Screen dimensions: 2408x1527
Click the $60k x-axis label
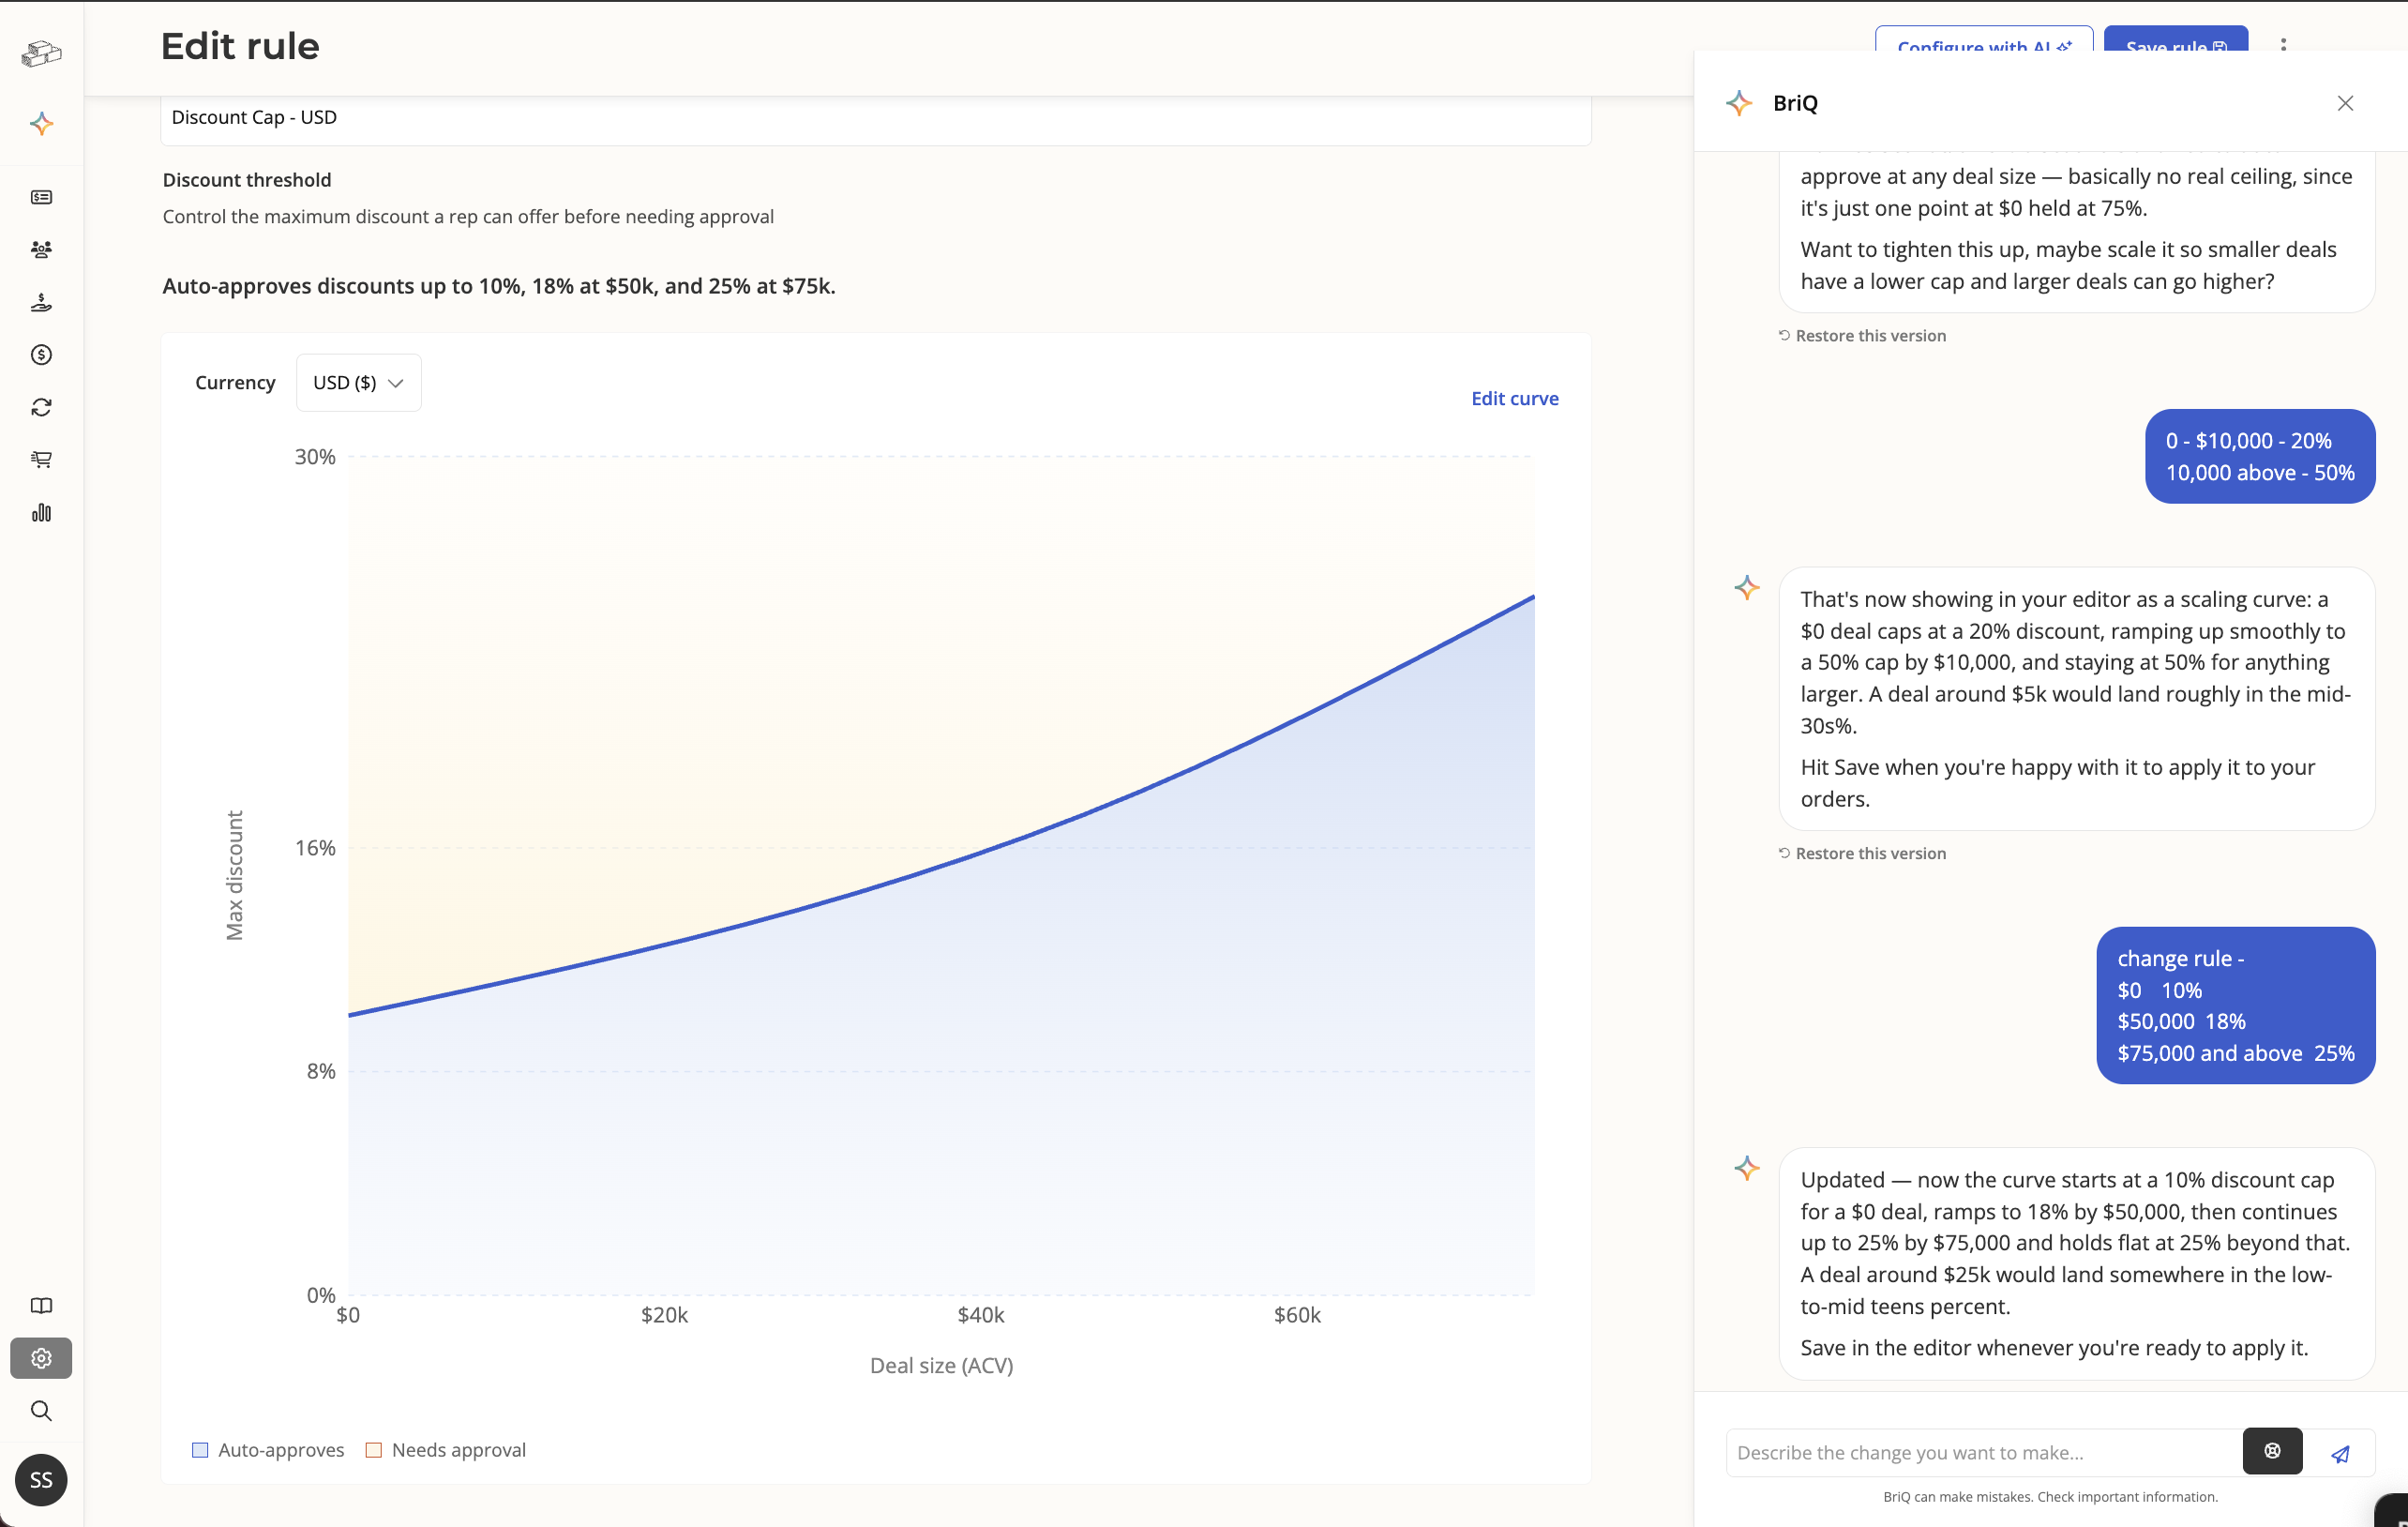1297,1315
